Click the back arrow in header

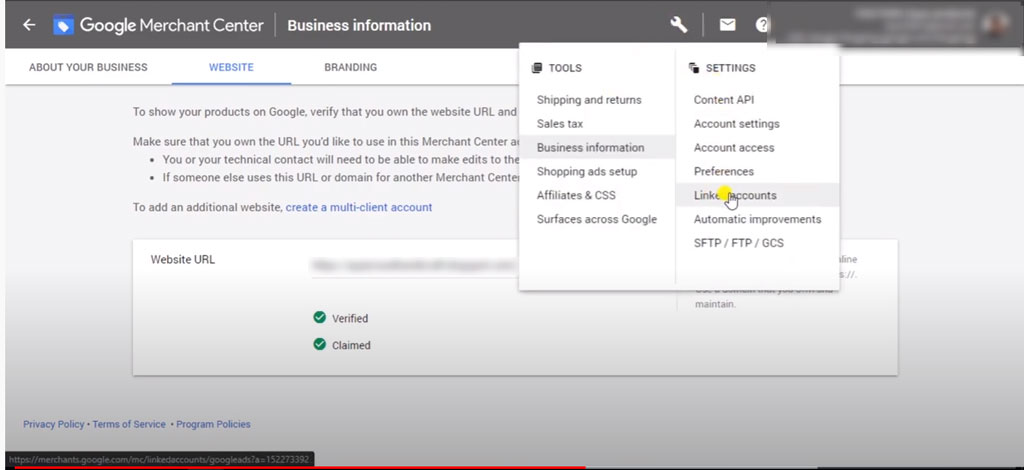click(29, 25)
